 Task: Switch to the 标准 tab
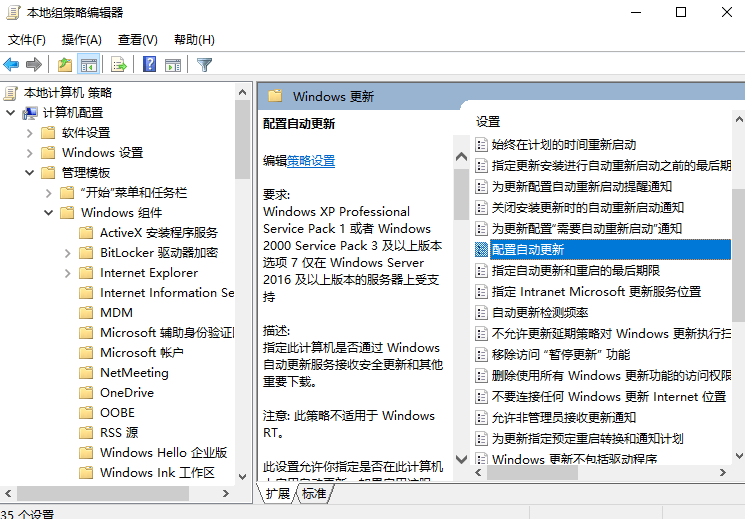pos(315,494)
